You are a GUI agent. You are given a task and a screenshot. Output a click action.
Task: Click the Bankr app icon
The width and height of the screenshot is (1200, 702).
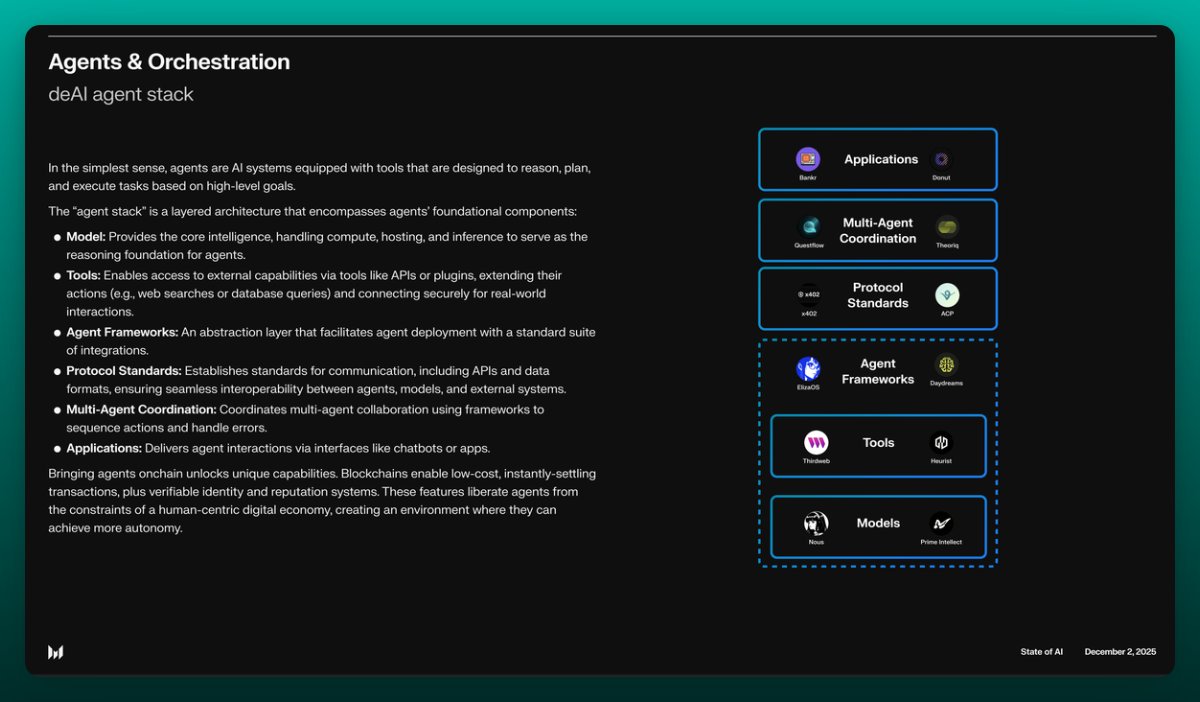(x=808, y=159)
